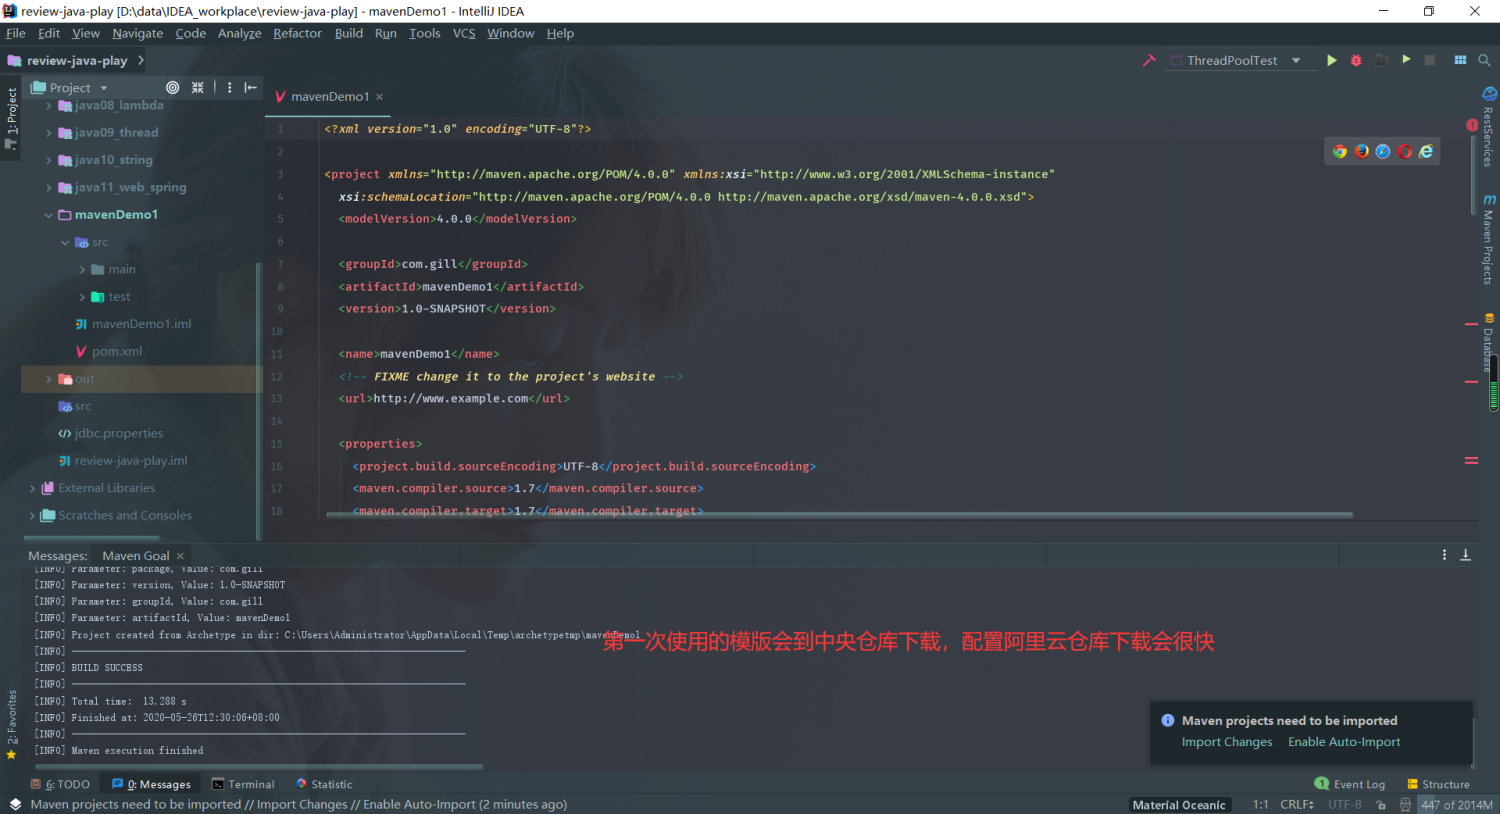
Task: Click the tool windows quick-access icon
Action: (x=15, y=804)
